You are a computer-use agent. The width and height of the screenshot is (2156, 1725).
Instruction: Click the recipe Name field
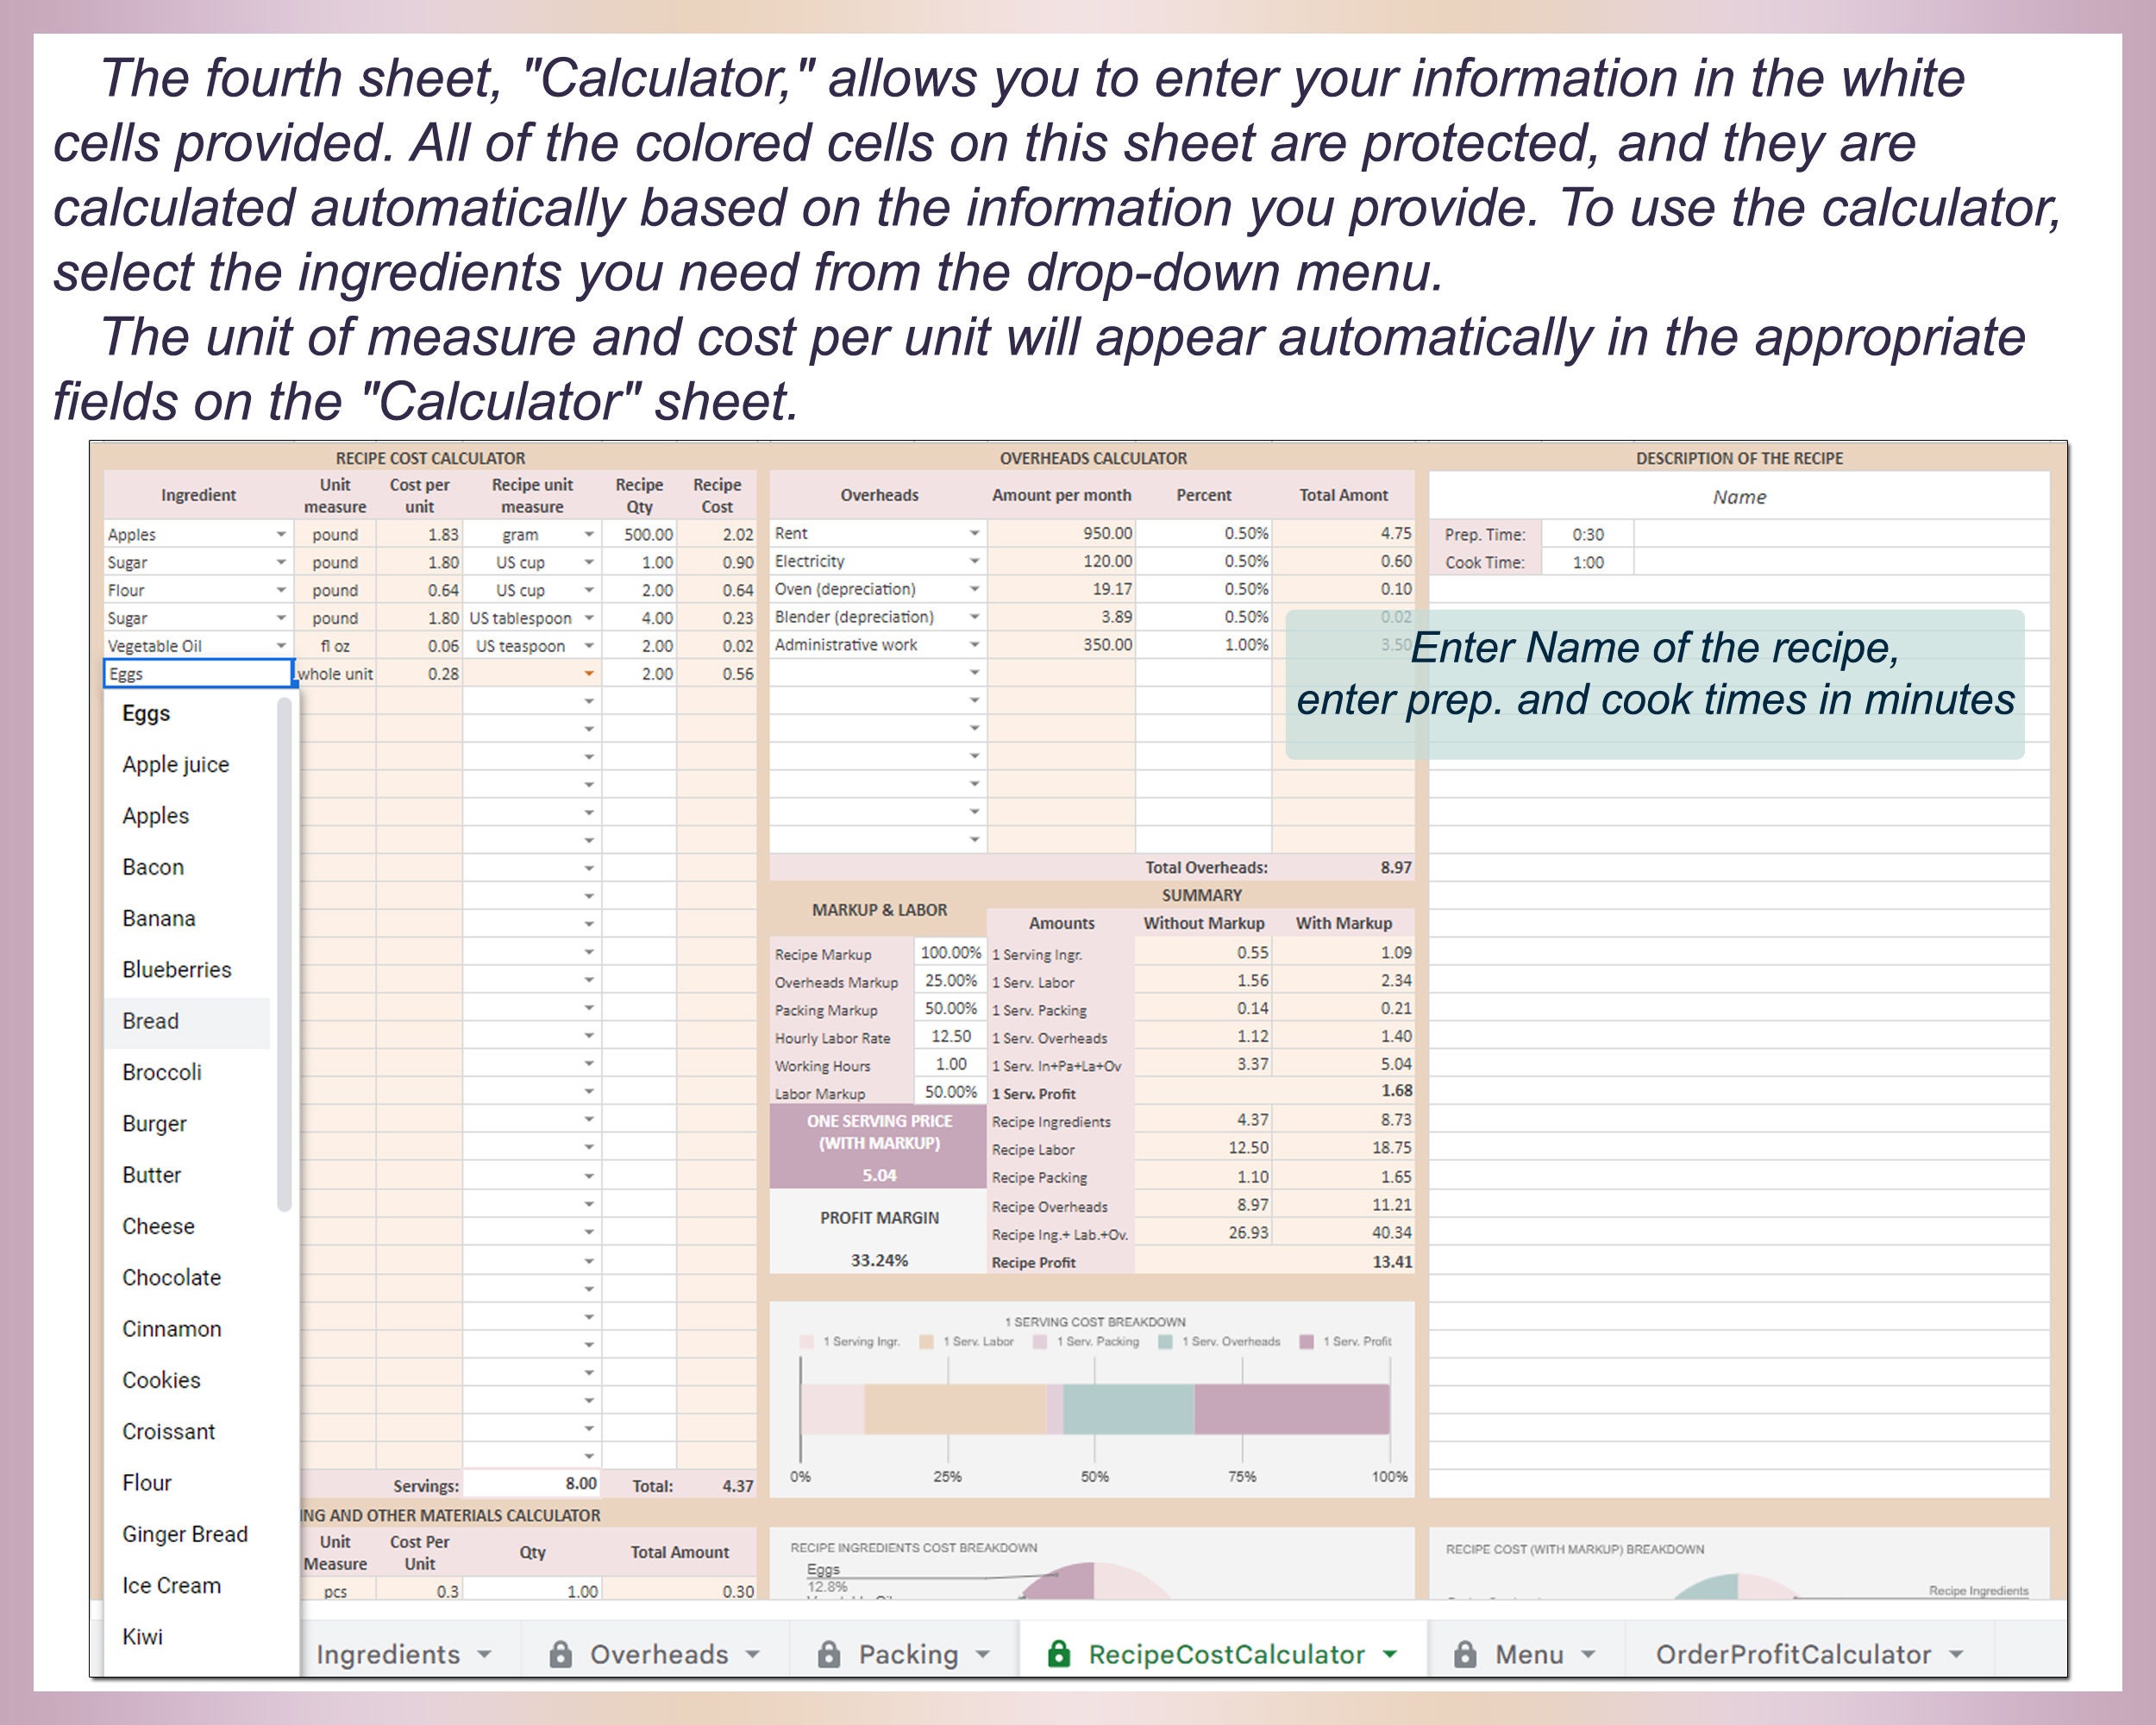(1739, 497)
